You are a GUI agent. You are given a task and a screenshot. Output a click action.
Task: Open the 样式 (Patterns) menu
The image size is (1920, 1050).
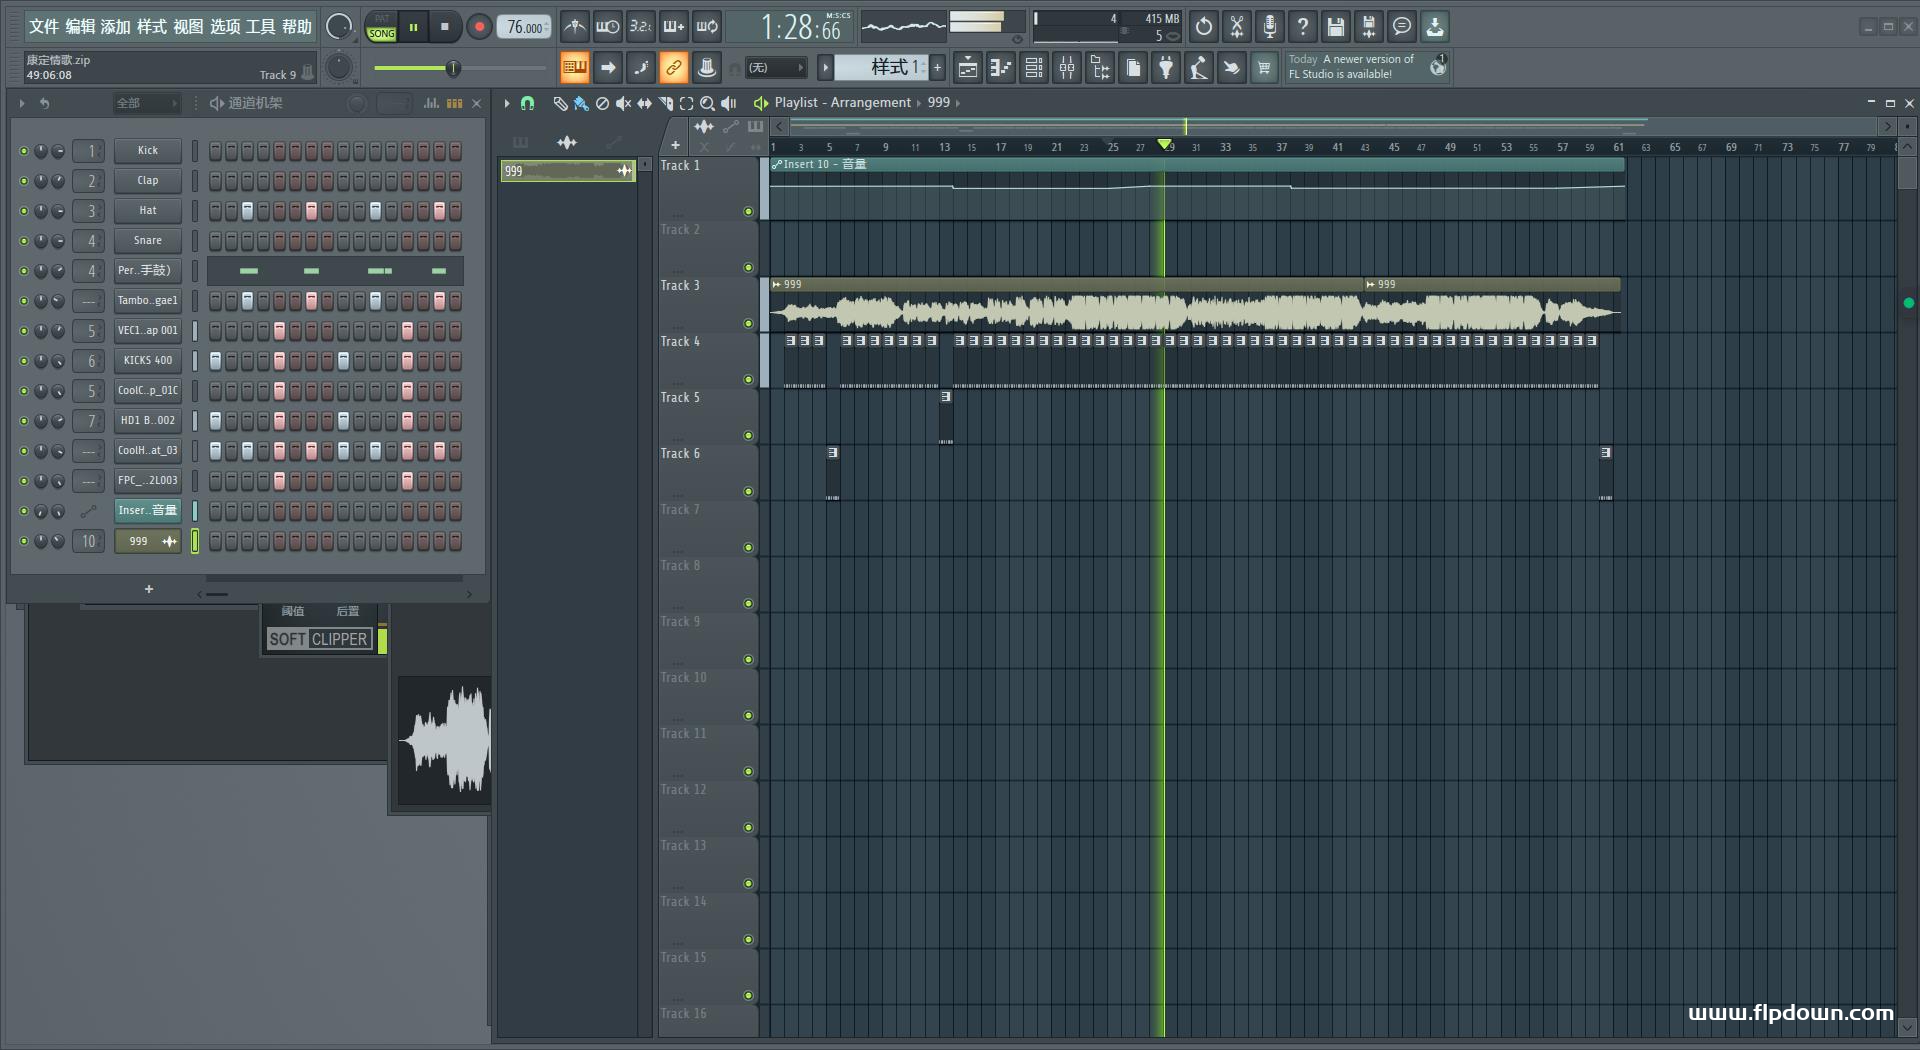[152, 27]
